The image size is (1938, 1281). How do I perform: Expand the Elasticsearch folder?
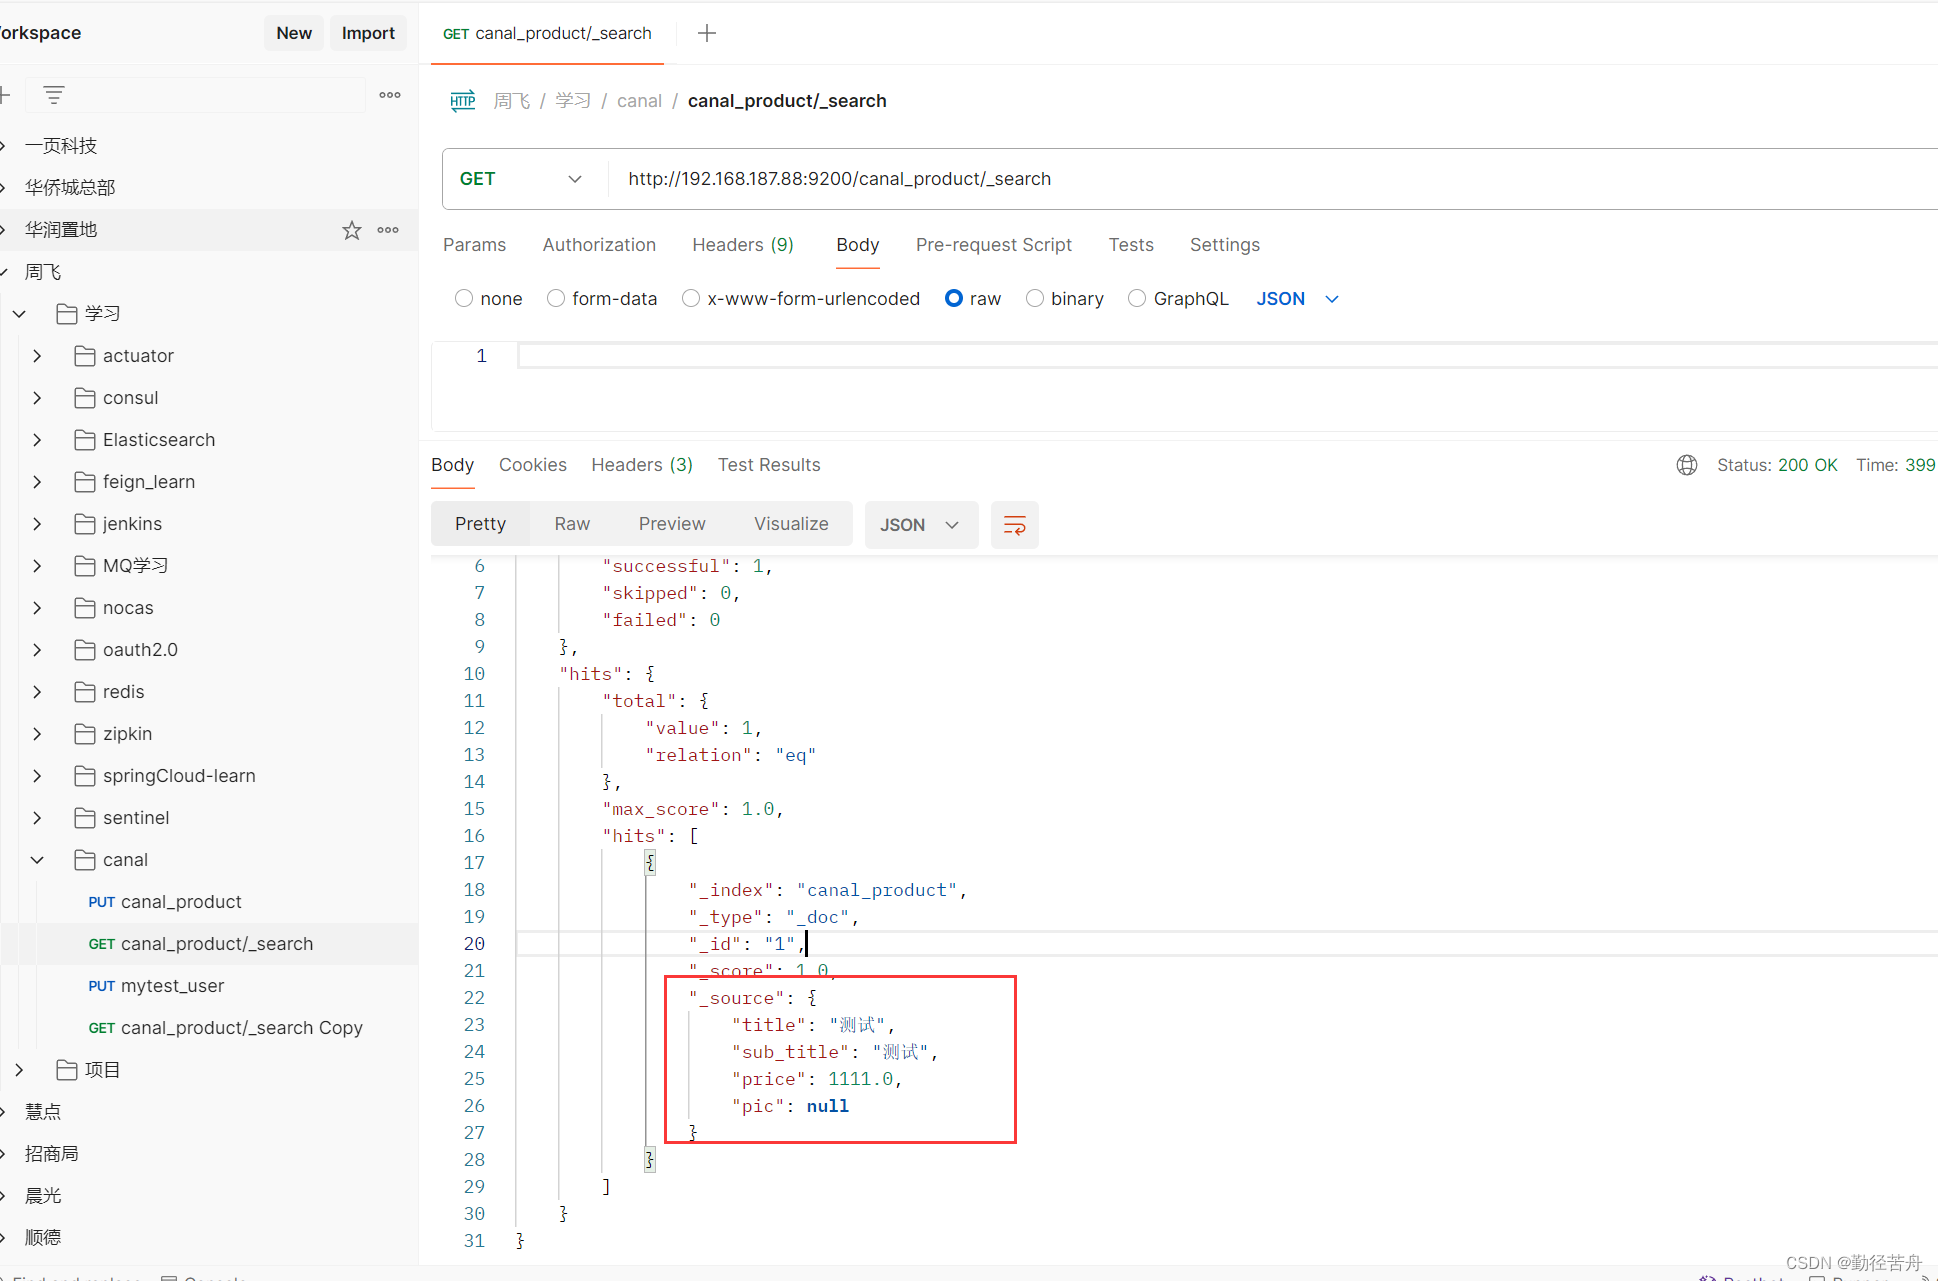[x=37, y=440]
